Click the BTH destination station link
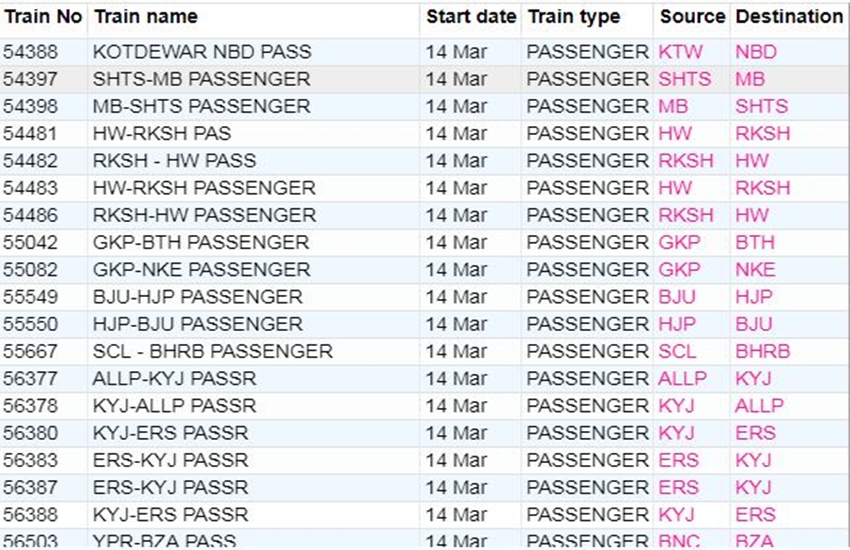 pyautogui.click(x=754, y=242)
